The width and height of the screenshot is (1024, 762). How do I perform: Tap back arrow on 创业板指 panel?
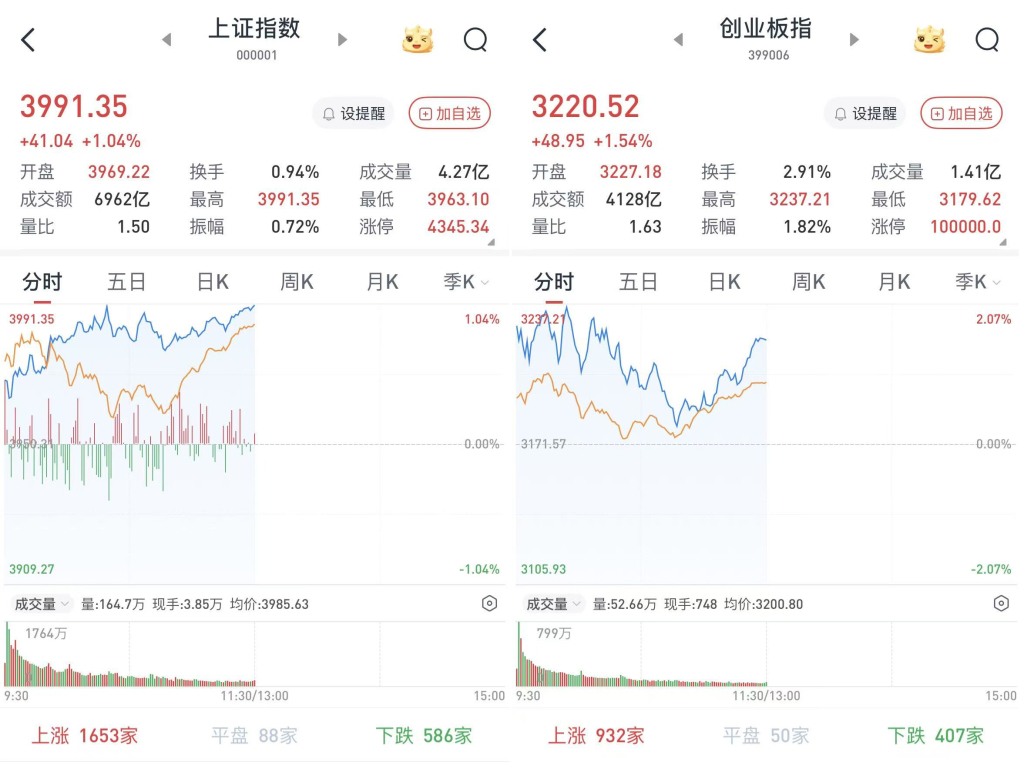coord(540,40)
